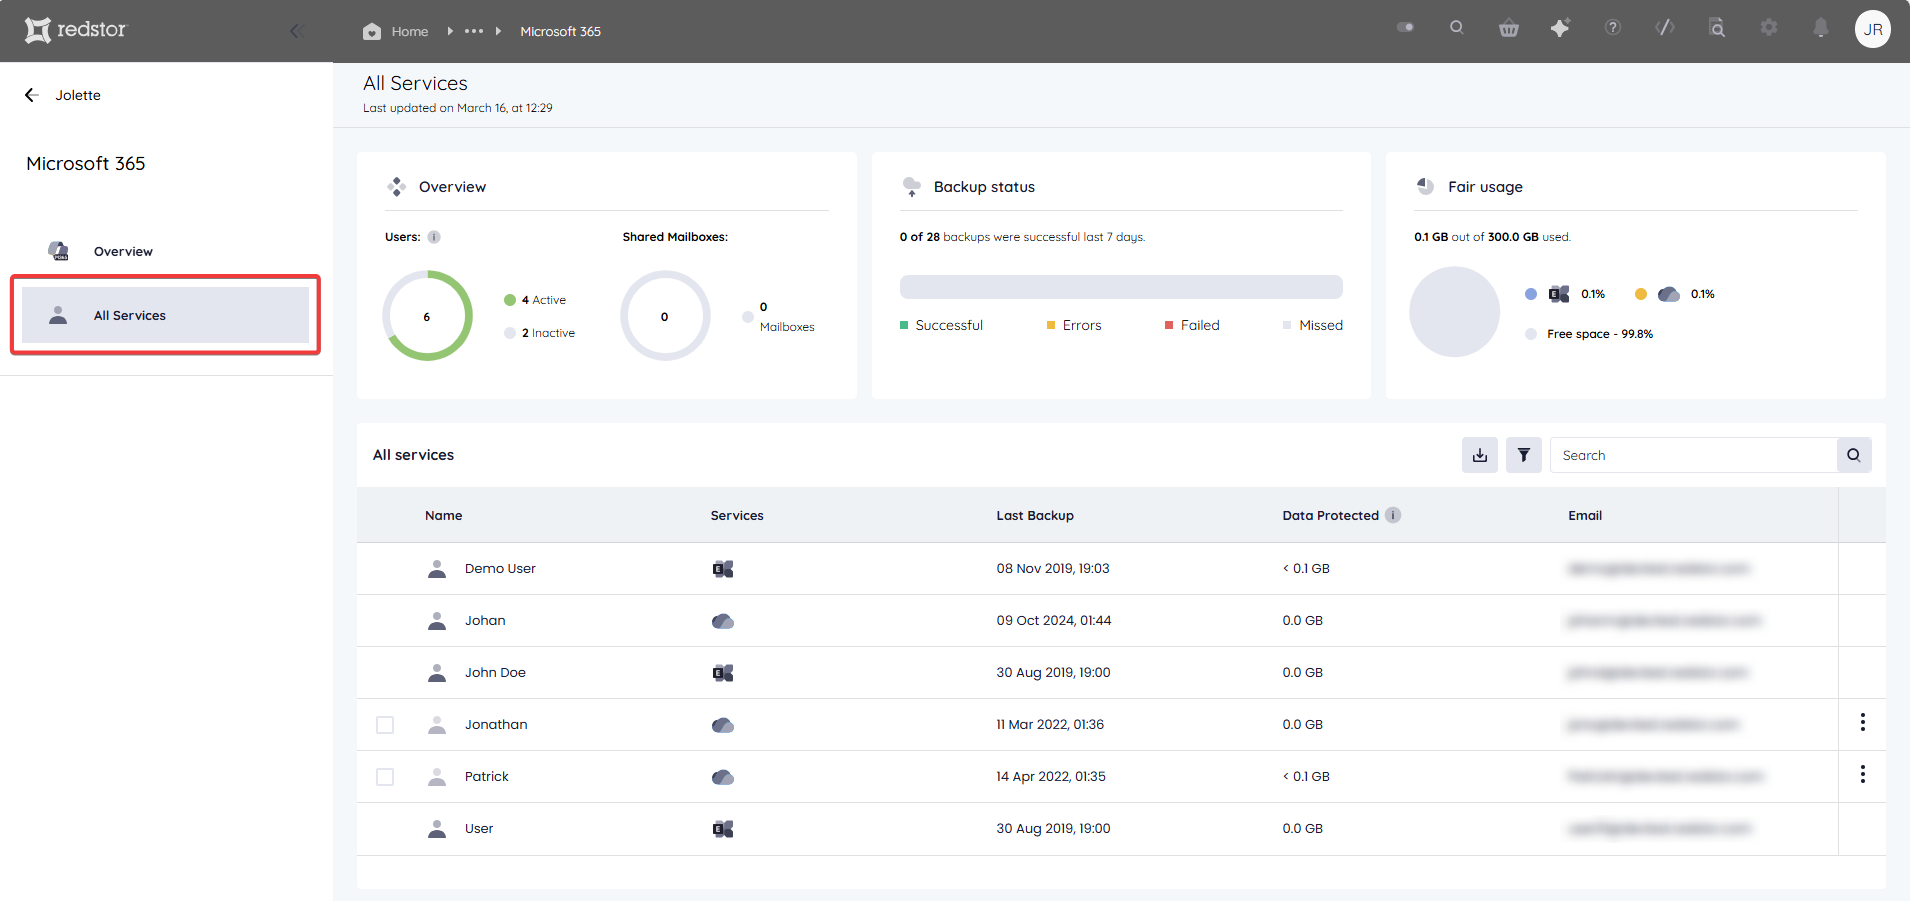1910x901 pixels.
Task: Click the Shared Mailboxes donut chart
Action: click(x=665, y=316)
